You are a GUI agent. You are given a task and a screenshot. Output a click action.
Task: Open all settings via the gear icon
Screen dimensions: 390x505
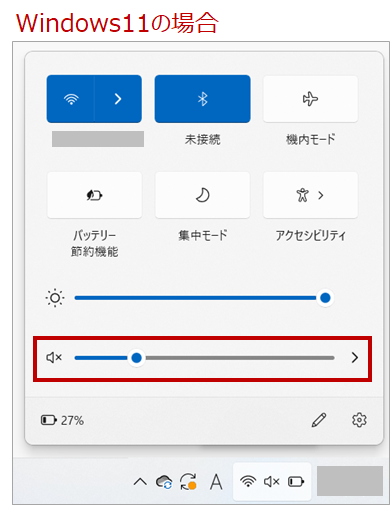click(359, 420)
